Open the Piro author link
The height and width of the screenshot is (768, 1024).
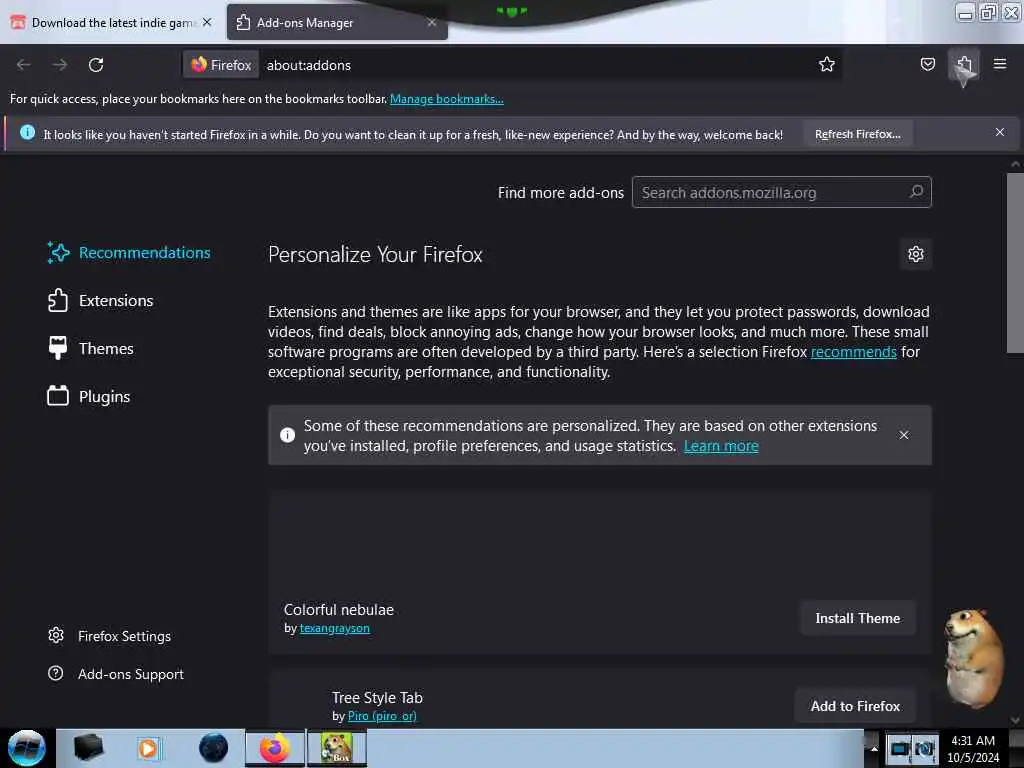click(x=382, y=716)
